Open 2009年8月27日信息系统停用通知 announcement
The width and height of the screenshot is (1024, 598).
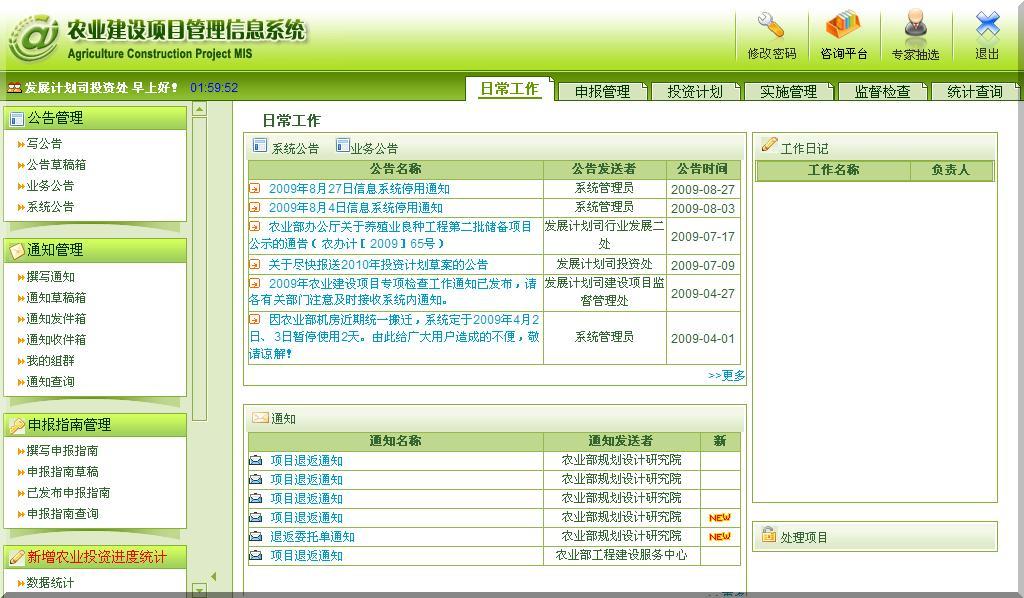[x=359, y=189]
